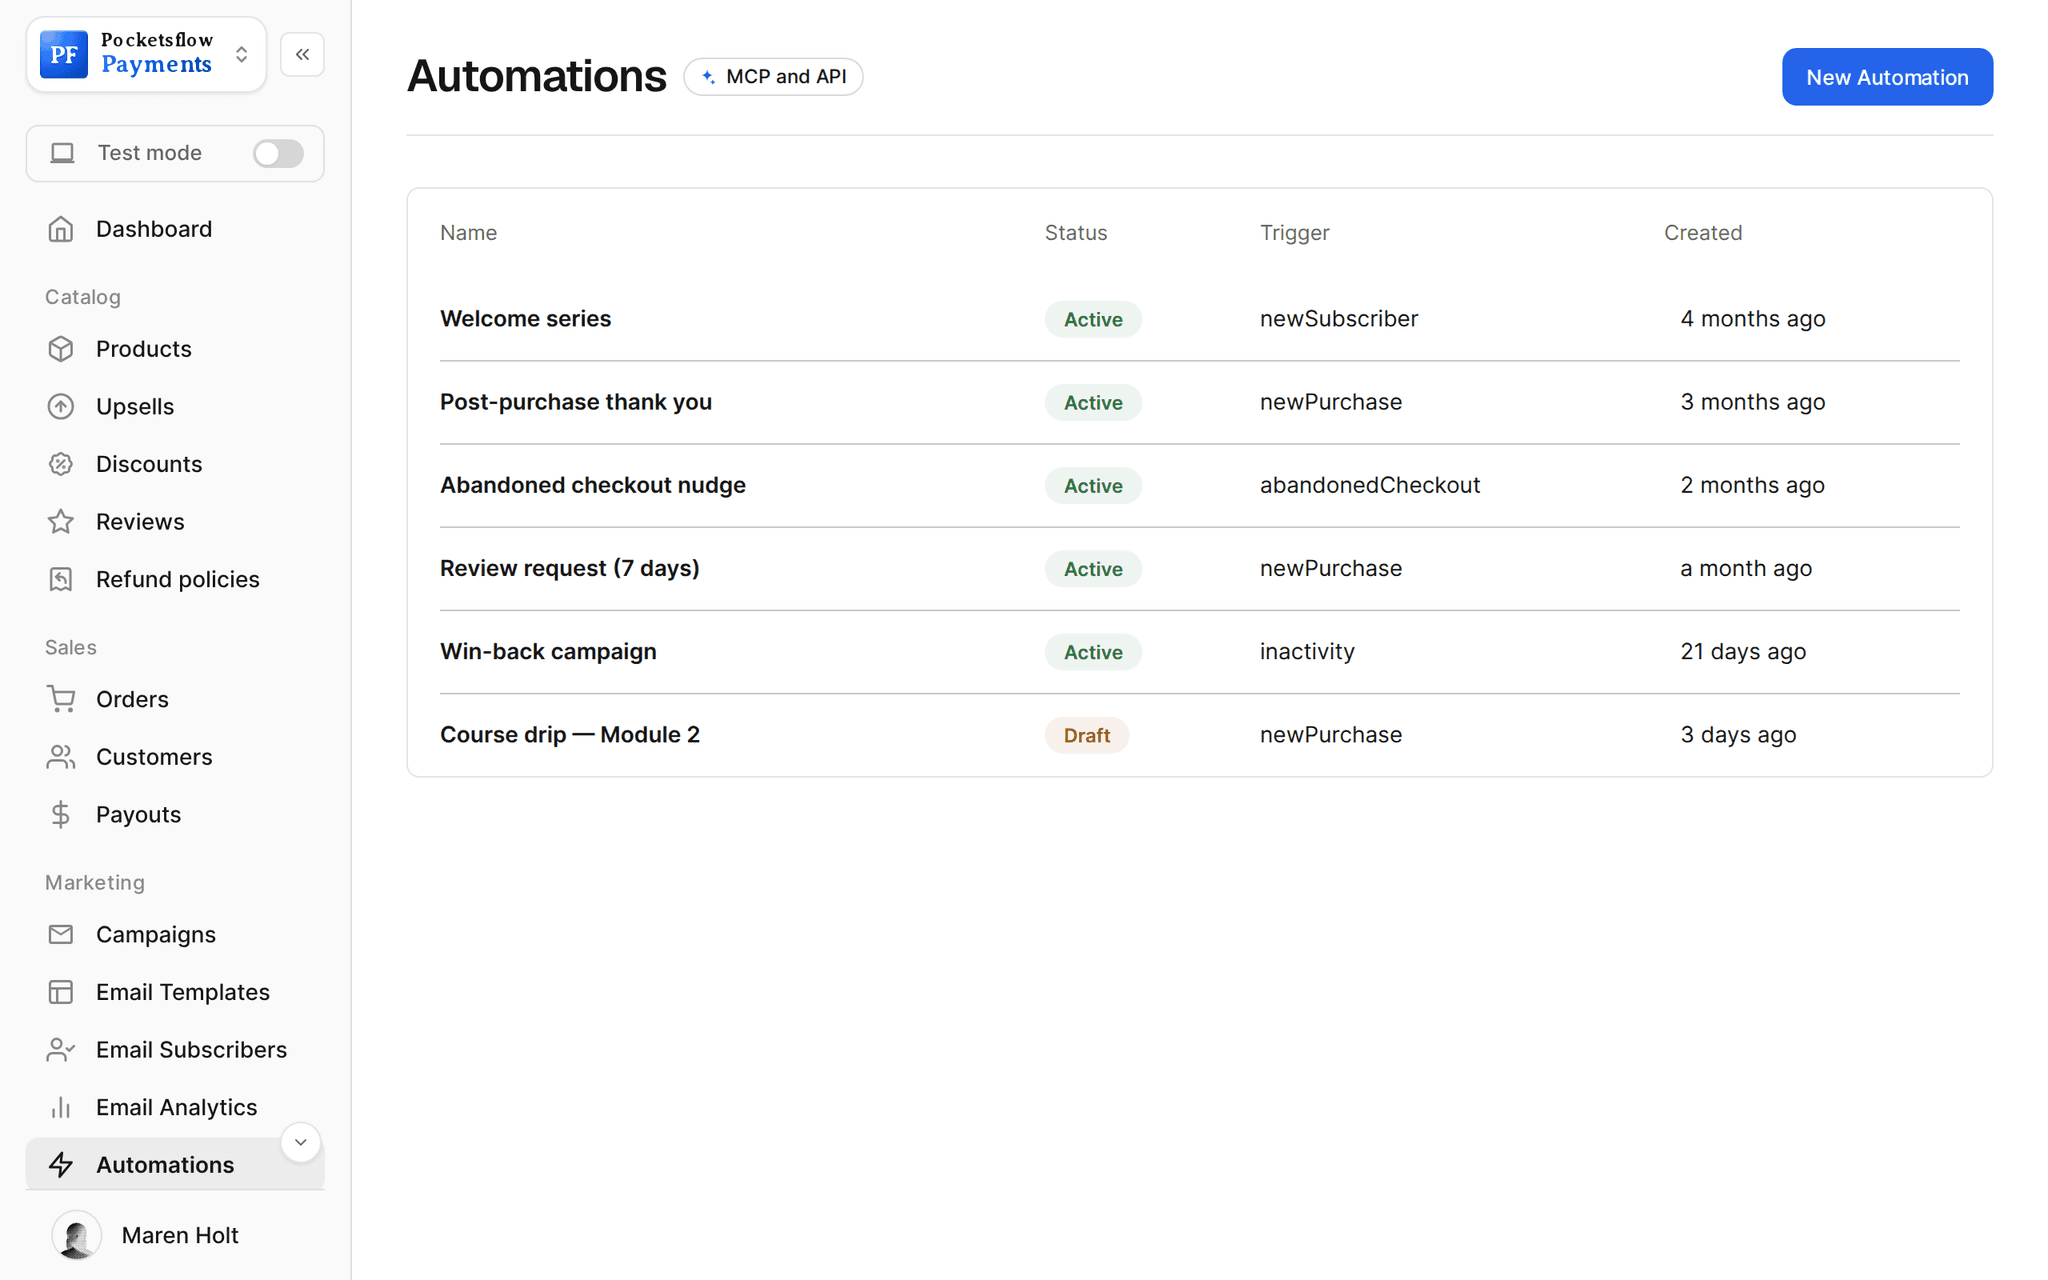Click the Refund policies icon
The width and height of the screenshot is (2048, 1280).
pyautogui.click(x=61, y=579)
